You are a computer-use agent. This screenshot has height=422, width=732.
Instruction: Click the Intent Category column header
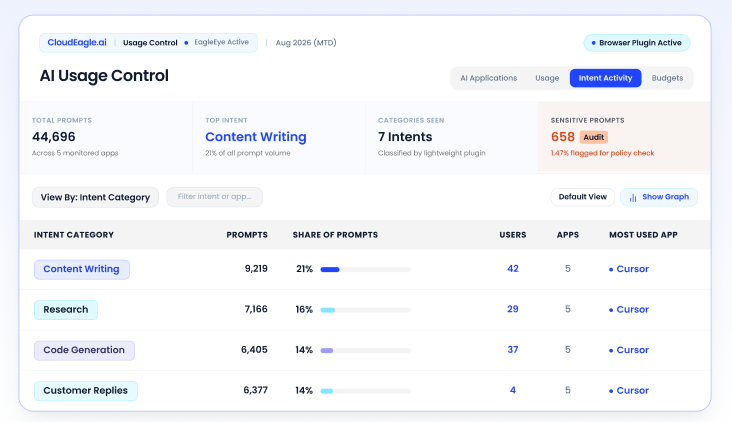click(x=74, y=235)
